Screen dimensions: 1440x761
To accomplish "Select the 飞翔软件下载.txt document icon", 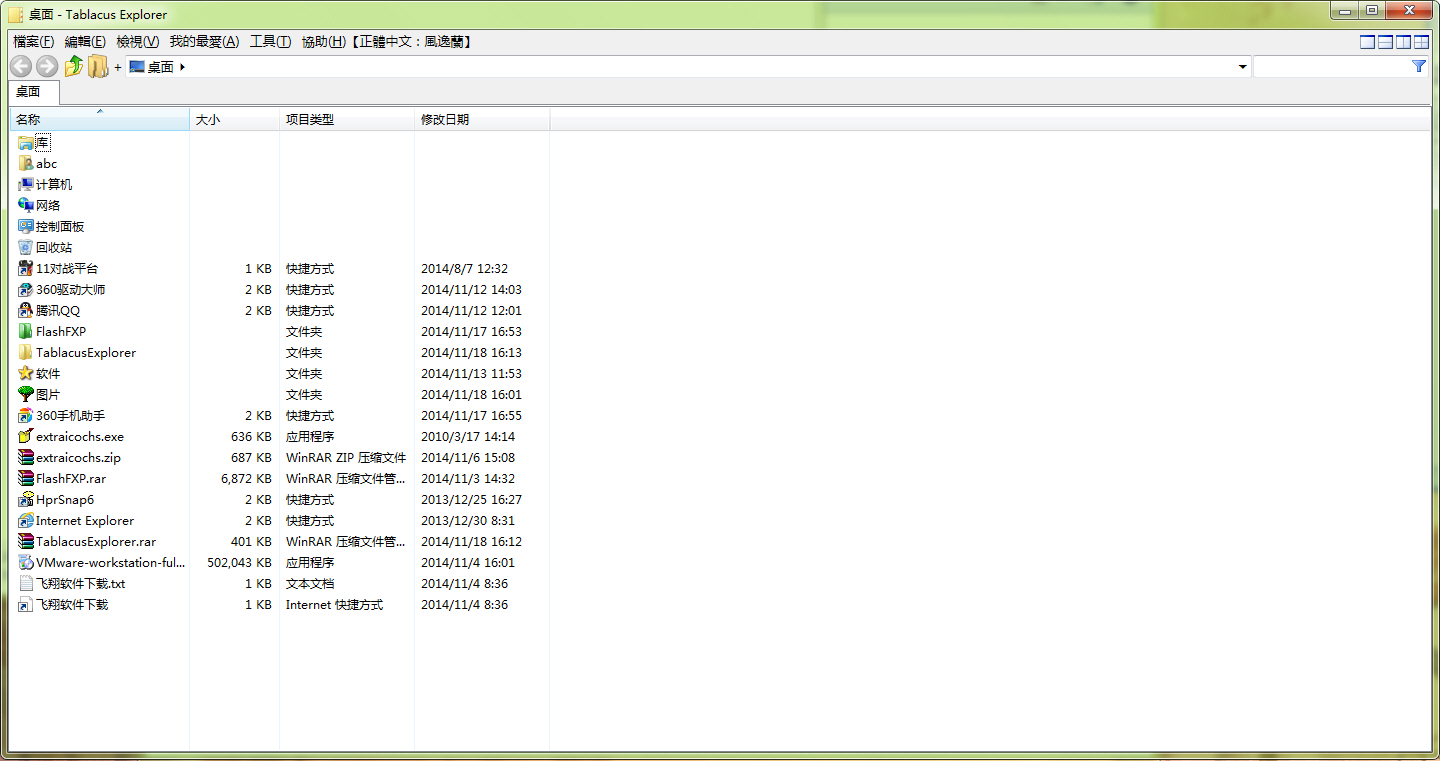I will pos(26,583).
